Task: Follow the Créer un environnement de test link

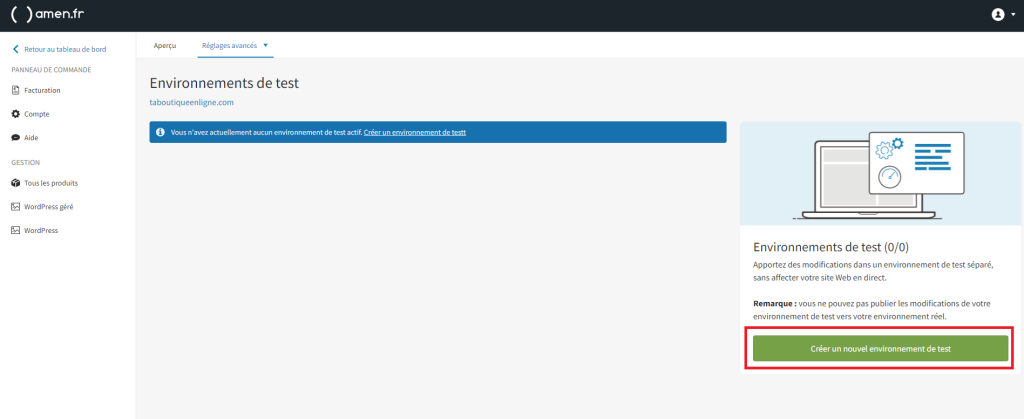Action: [415, 132]
